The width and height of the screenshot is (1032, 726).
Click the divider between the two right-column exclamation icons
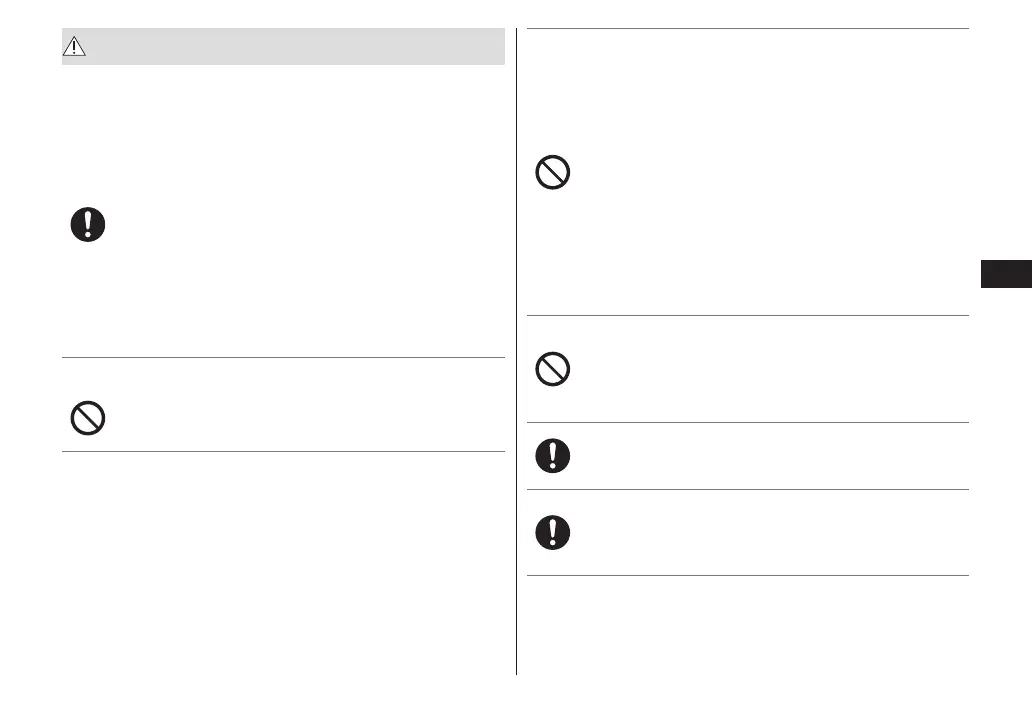tap(747, 490)
